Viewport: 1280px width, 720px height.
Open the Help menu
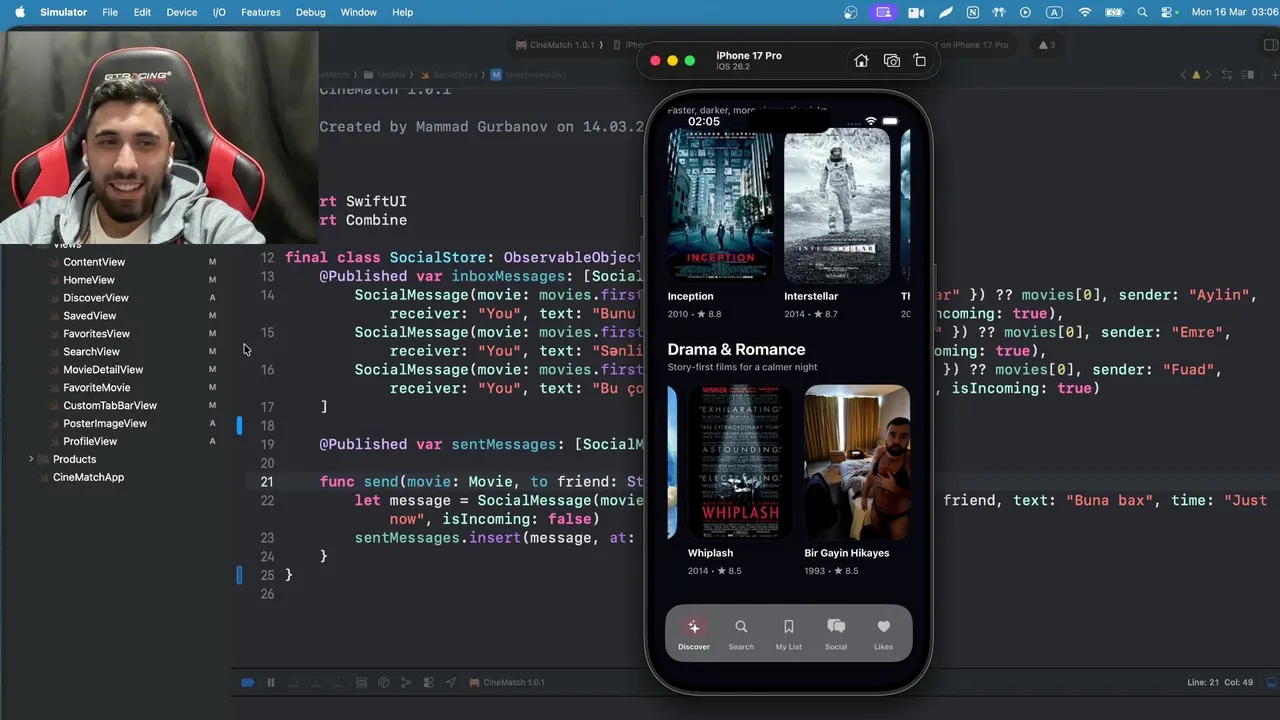pyautogui.click(x=403, y=12)
